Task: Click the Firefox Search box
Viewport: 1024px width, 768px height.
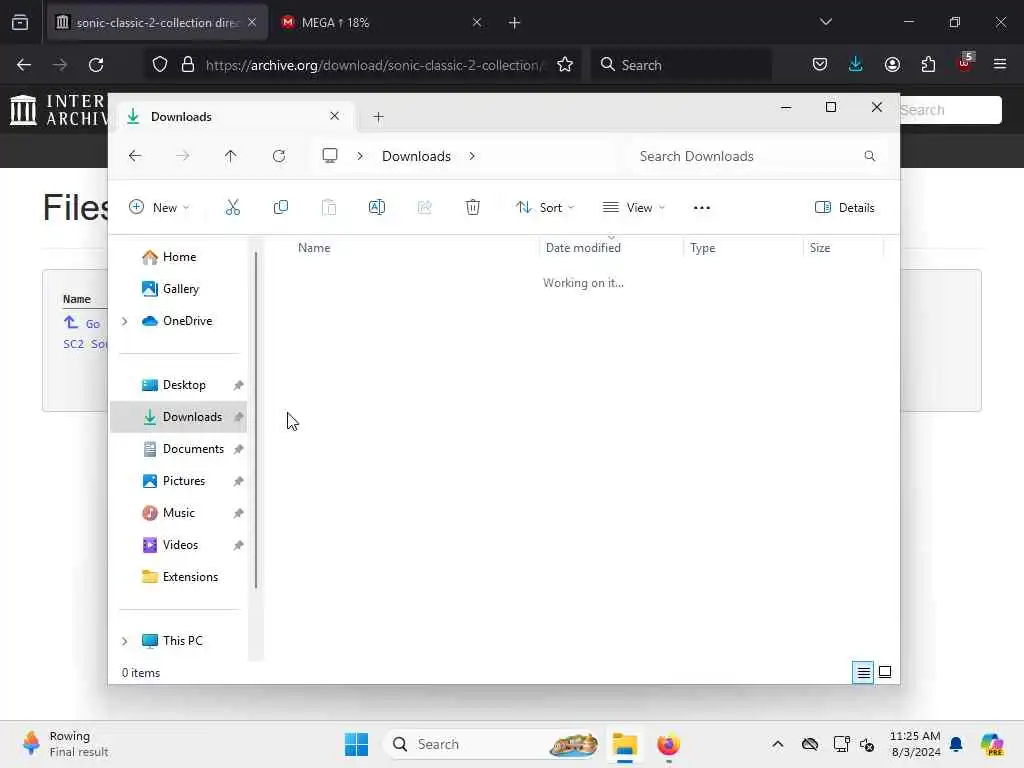Action: [681, 65]
